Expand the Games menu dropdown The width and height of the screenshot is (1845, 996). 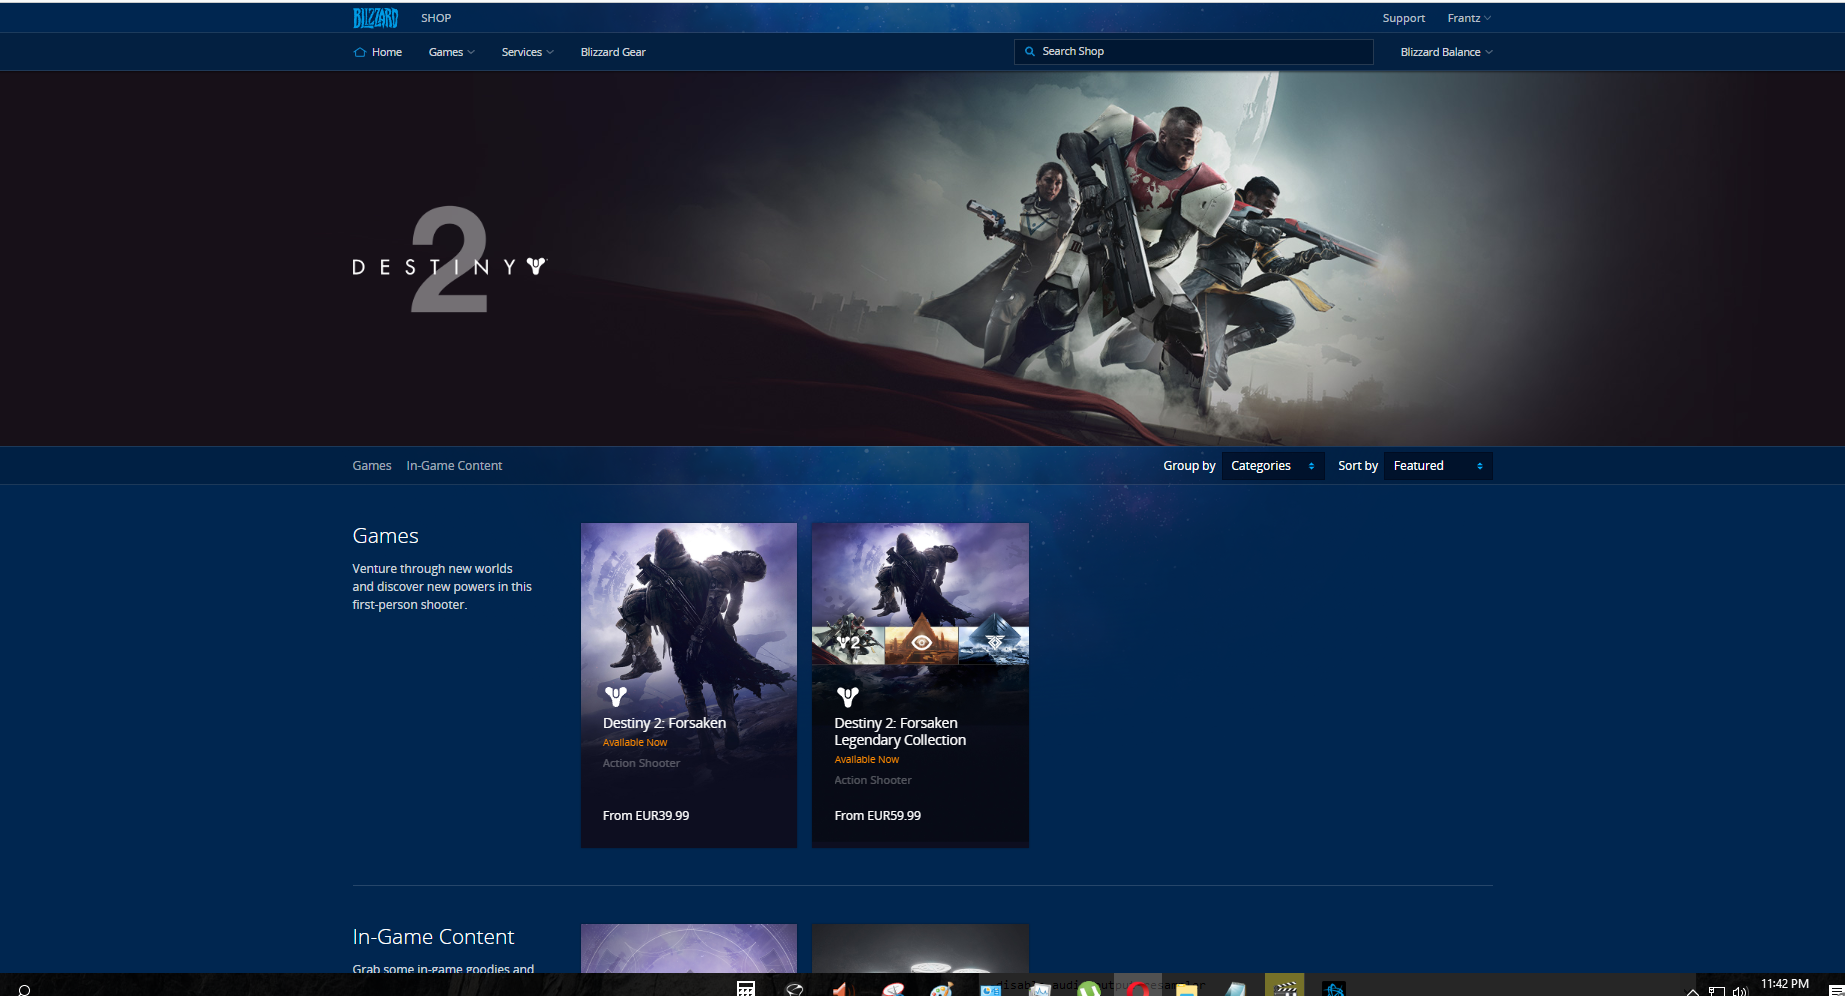click(x=451, y=52)
